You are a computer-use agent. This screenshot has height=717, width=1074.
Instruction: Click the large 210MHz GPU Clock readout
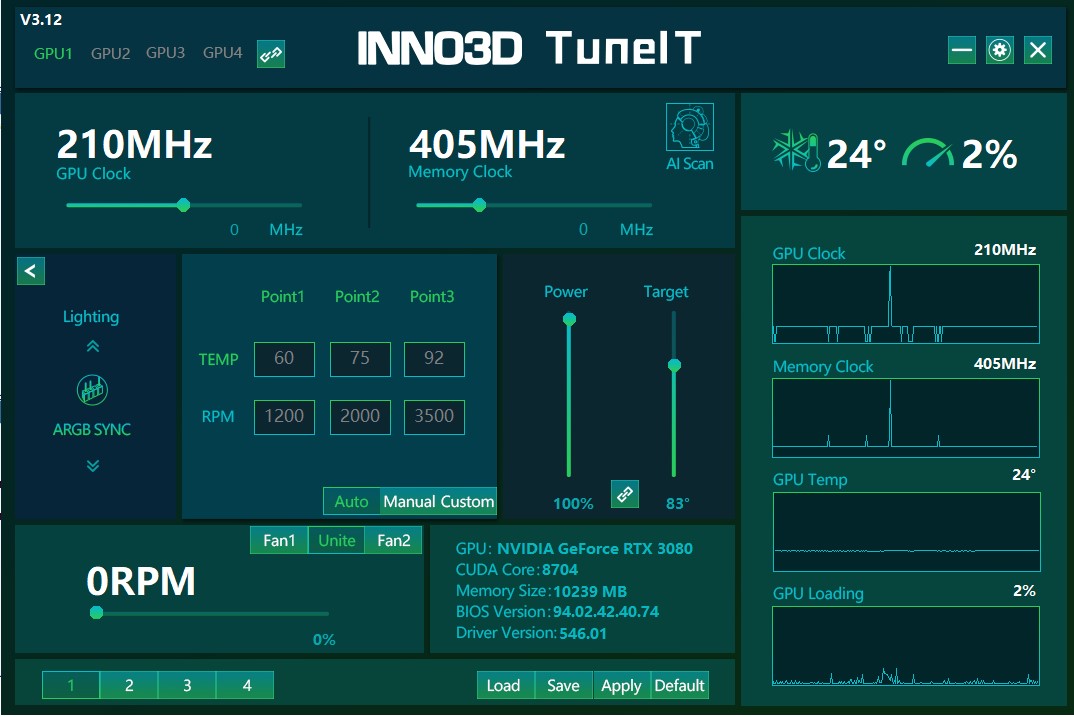click(134, 144)
